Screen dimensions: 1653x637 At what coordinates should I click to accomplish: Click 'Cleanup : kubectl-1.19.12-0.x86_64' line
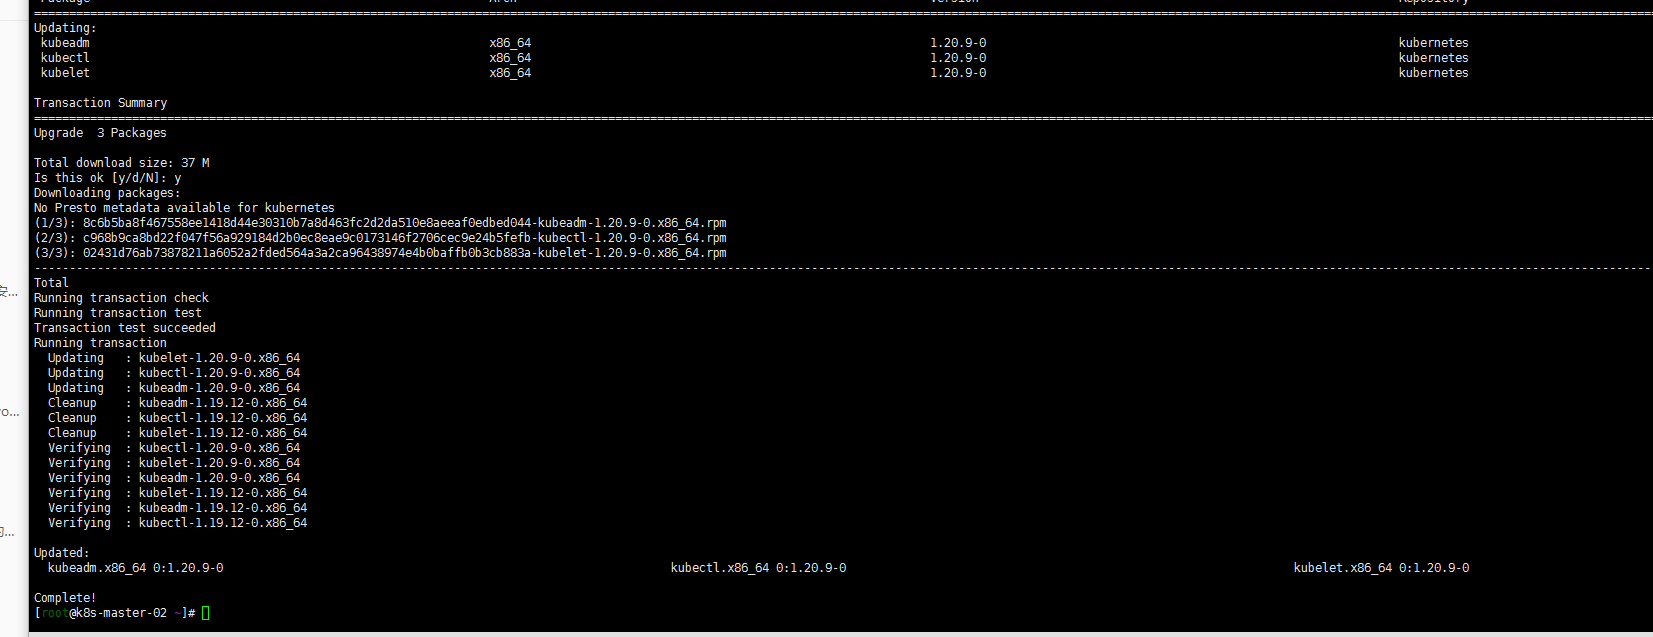177,418
